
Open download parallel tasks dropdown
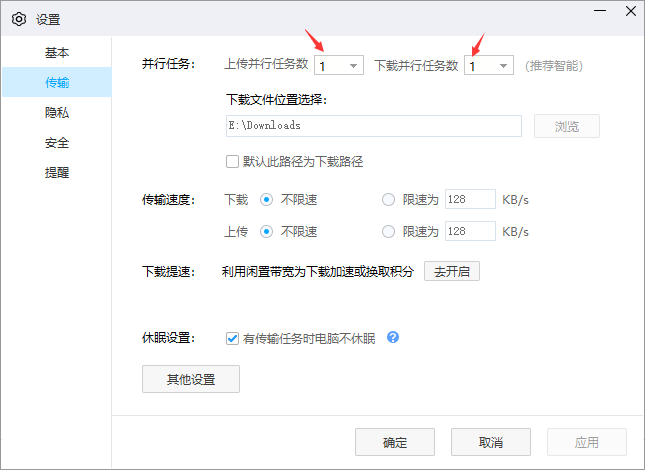(x=489, y=66)
